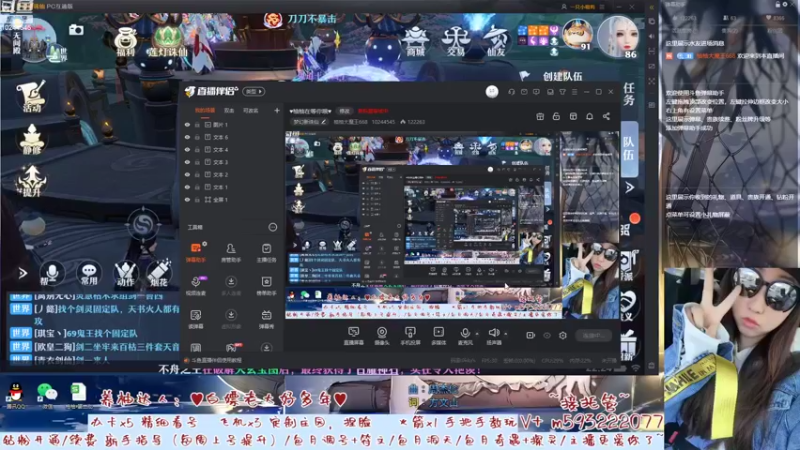Open the 房管助手 tool icon
The width and height of the screenshot is (800, 450).
[231, 252]
